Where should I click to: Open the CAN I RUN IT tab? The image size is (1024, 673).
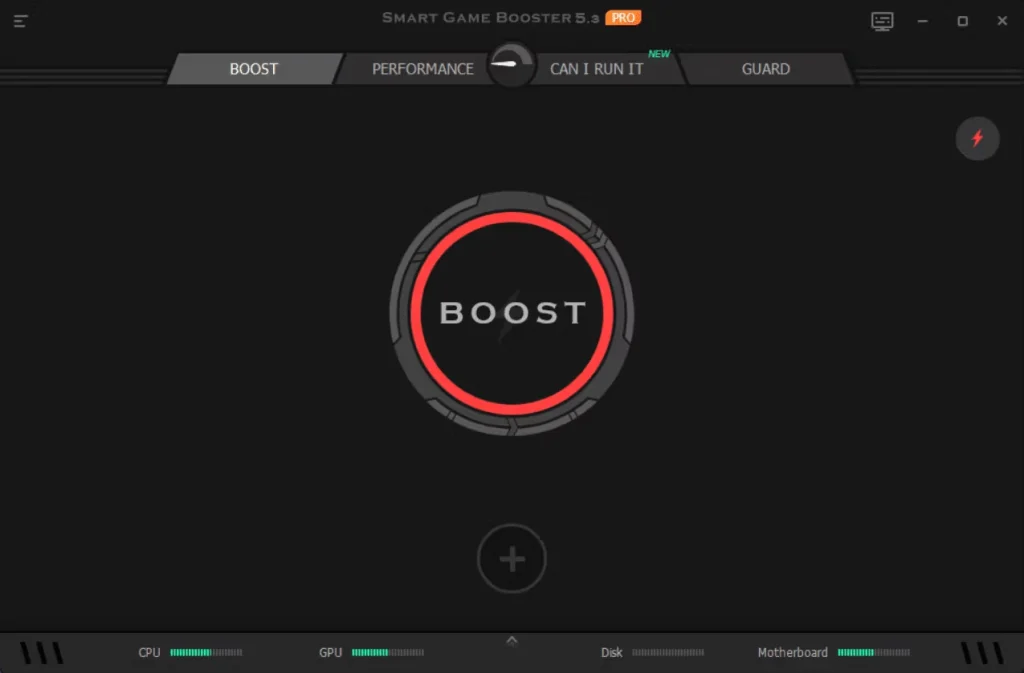tap(597, 69)
